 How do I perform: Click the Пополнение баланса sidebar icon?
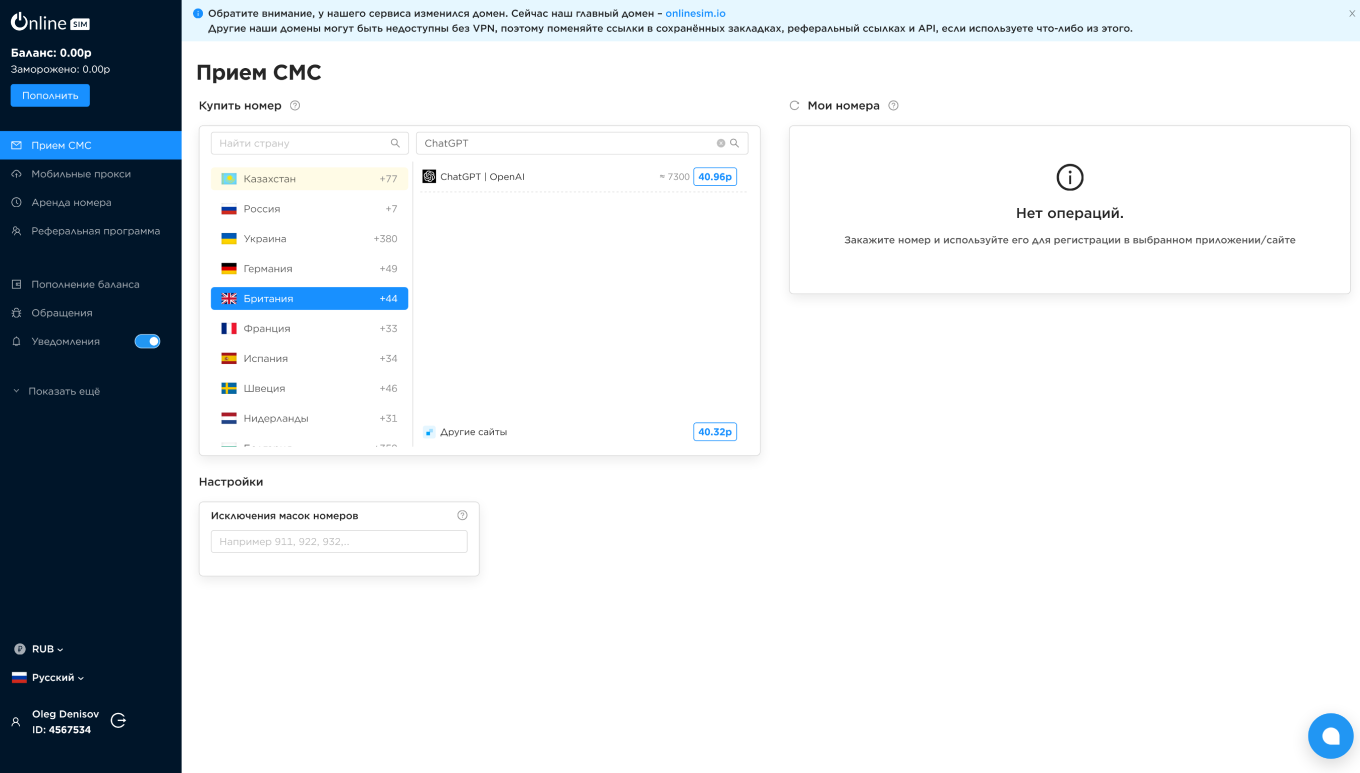click(17, 283)
